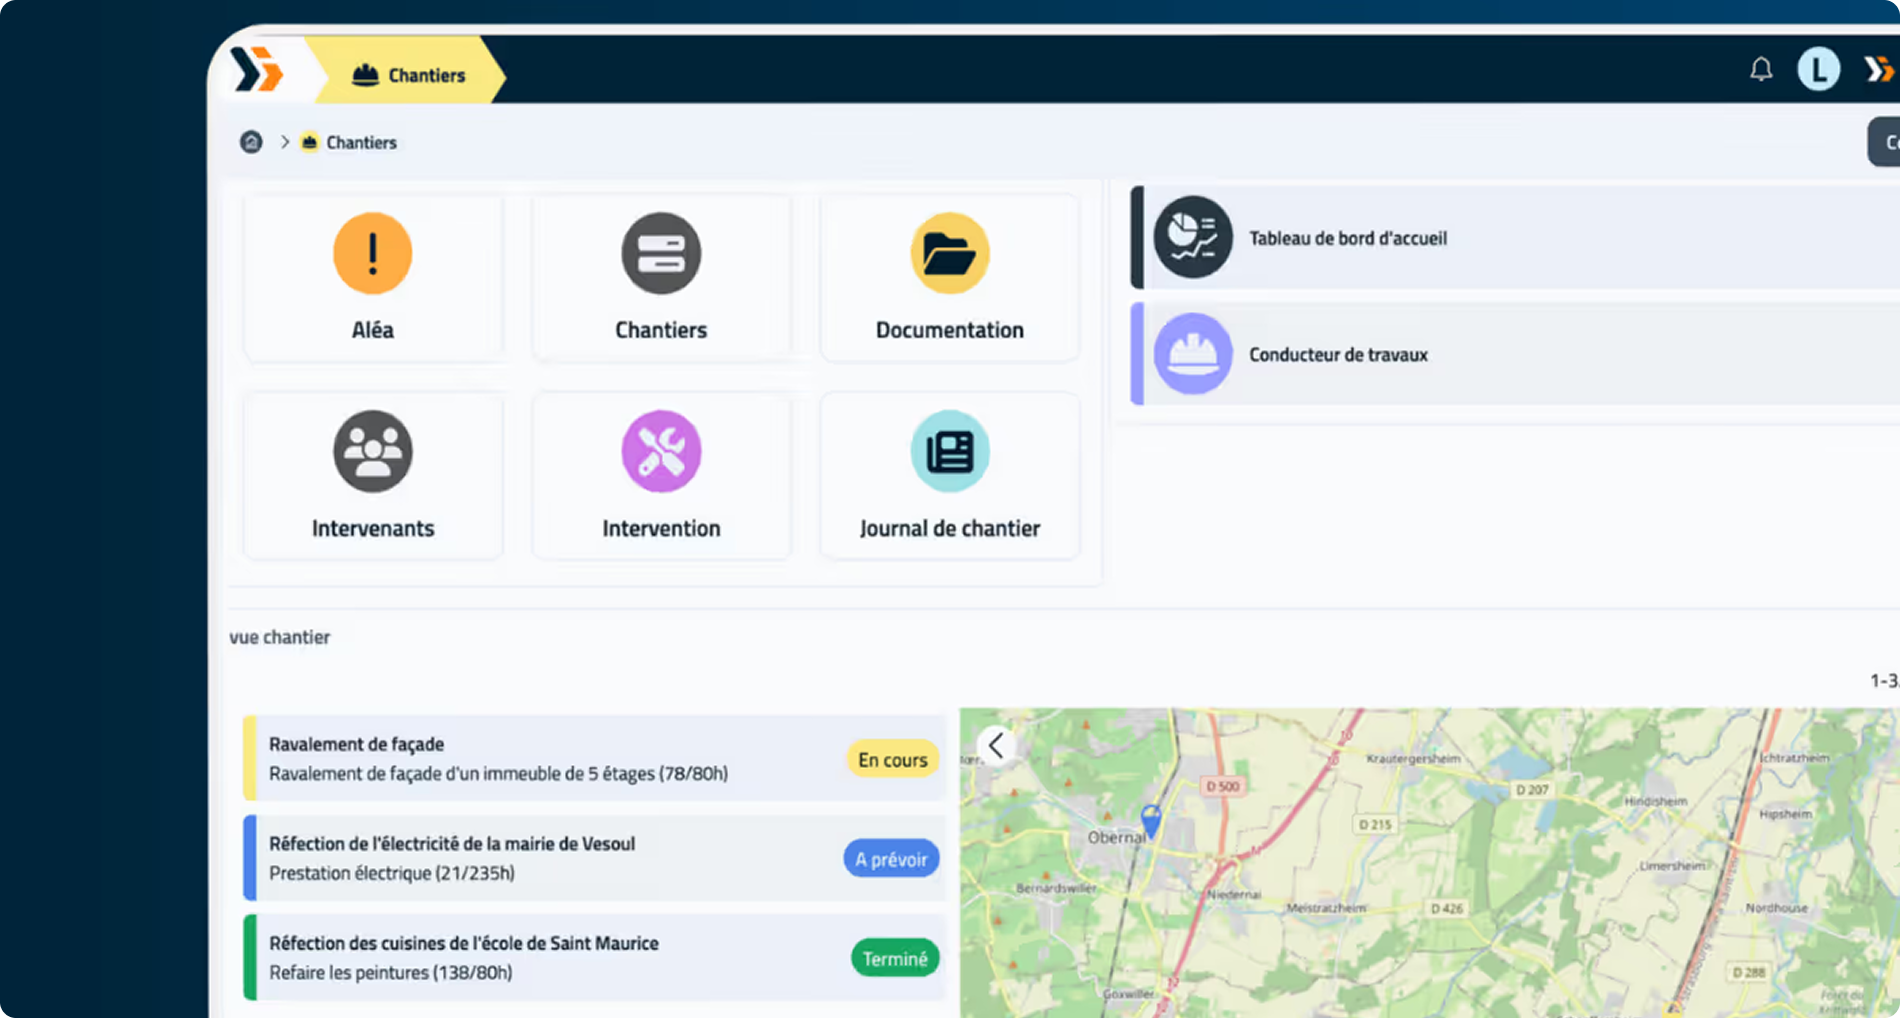
Task: Click the Intervention label
Action: point(661,528)
